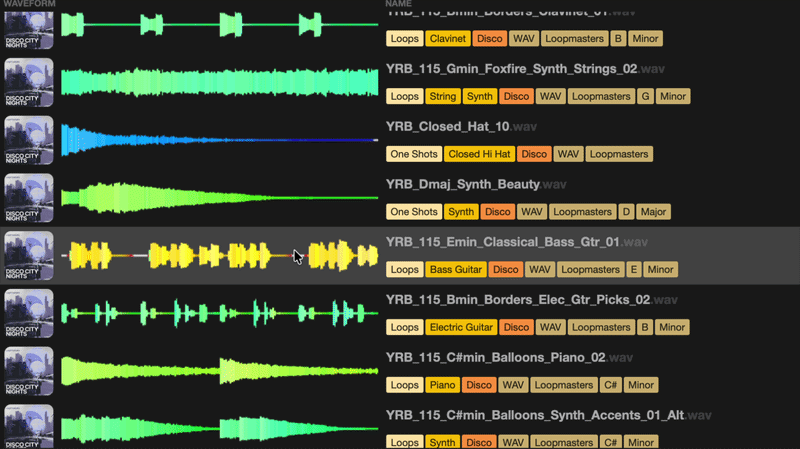Click the album thumbnail for Emin_Classical_Bass_Gtr_01
The width and height of the screenshot is (800, 449).
point(29,255)
